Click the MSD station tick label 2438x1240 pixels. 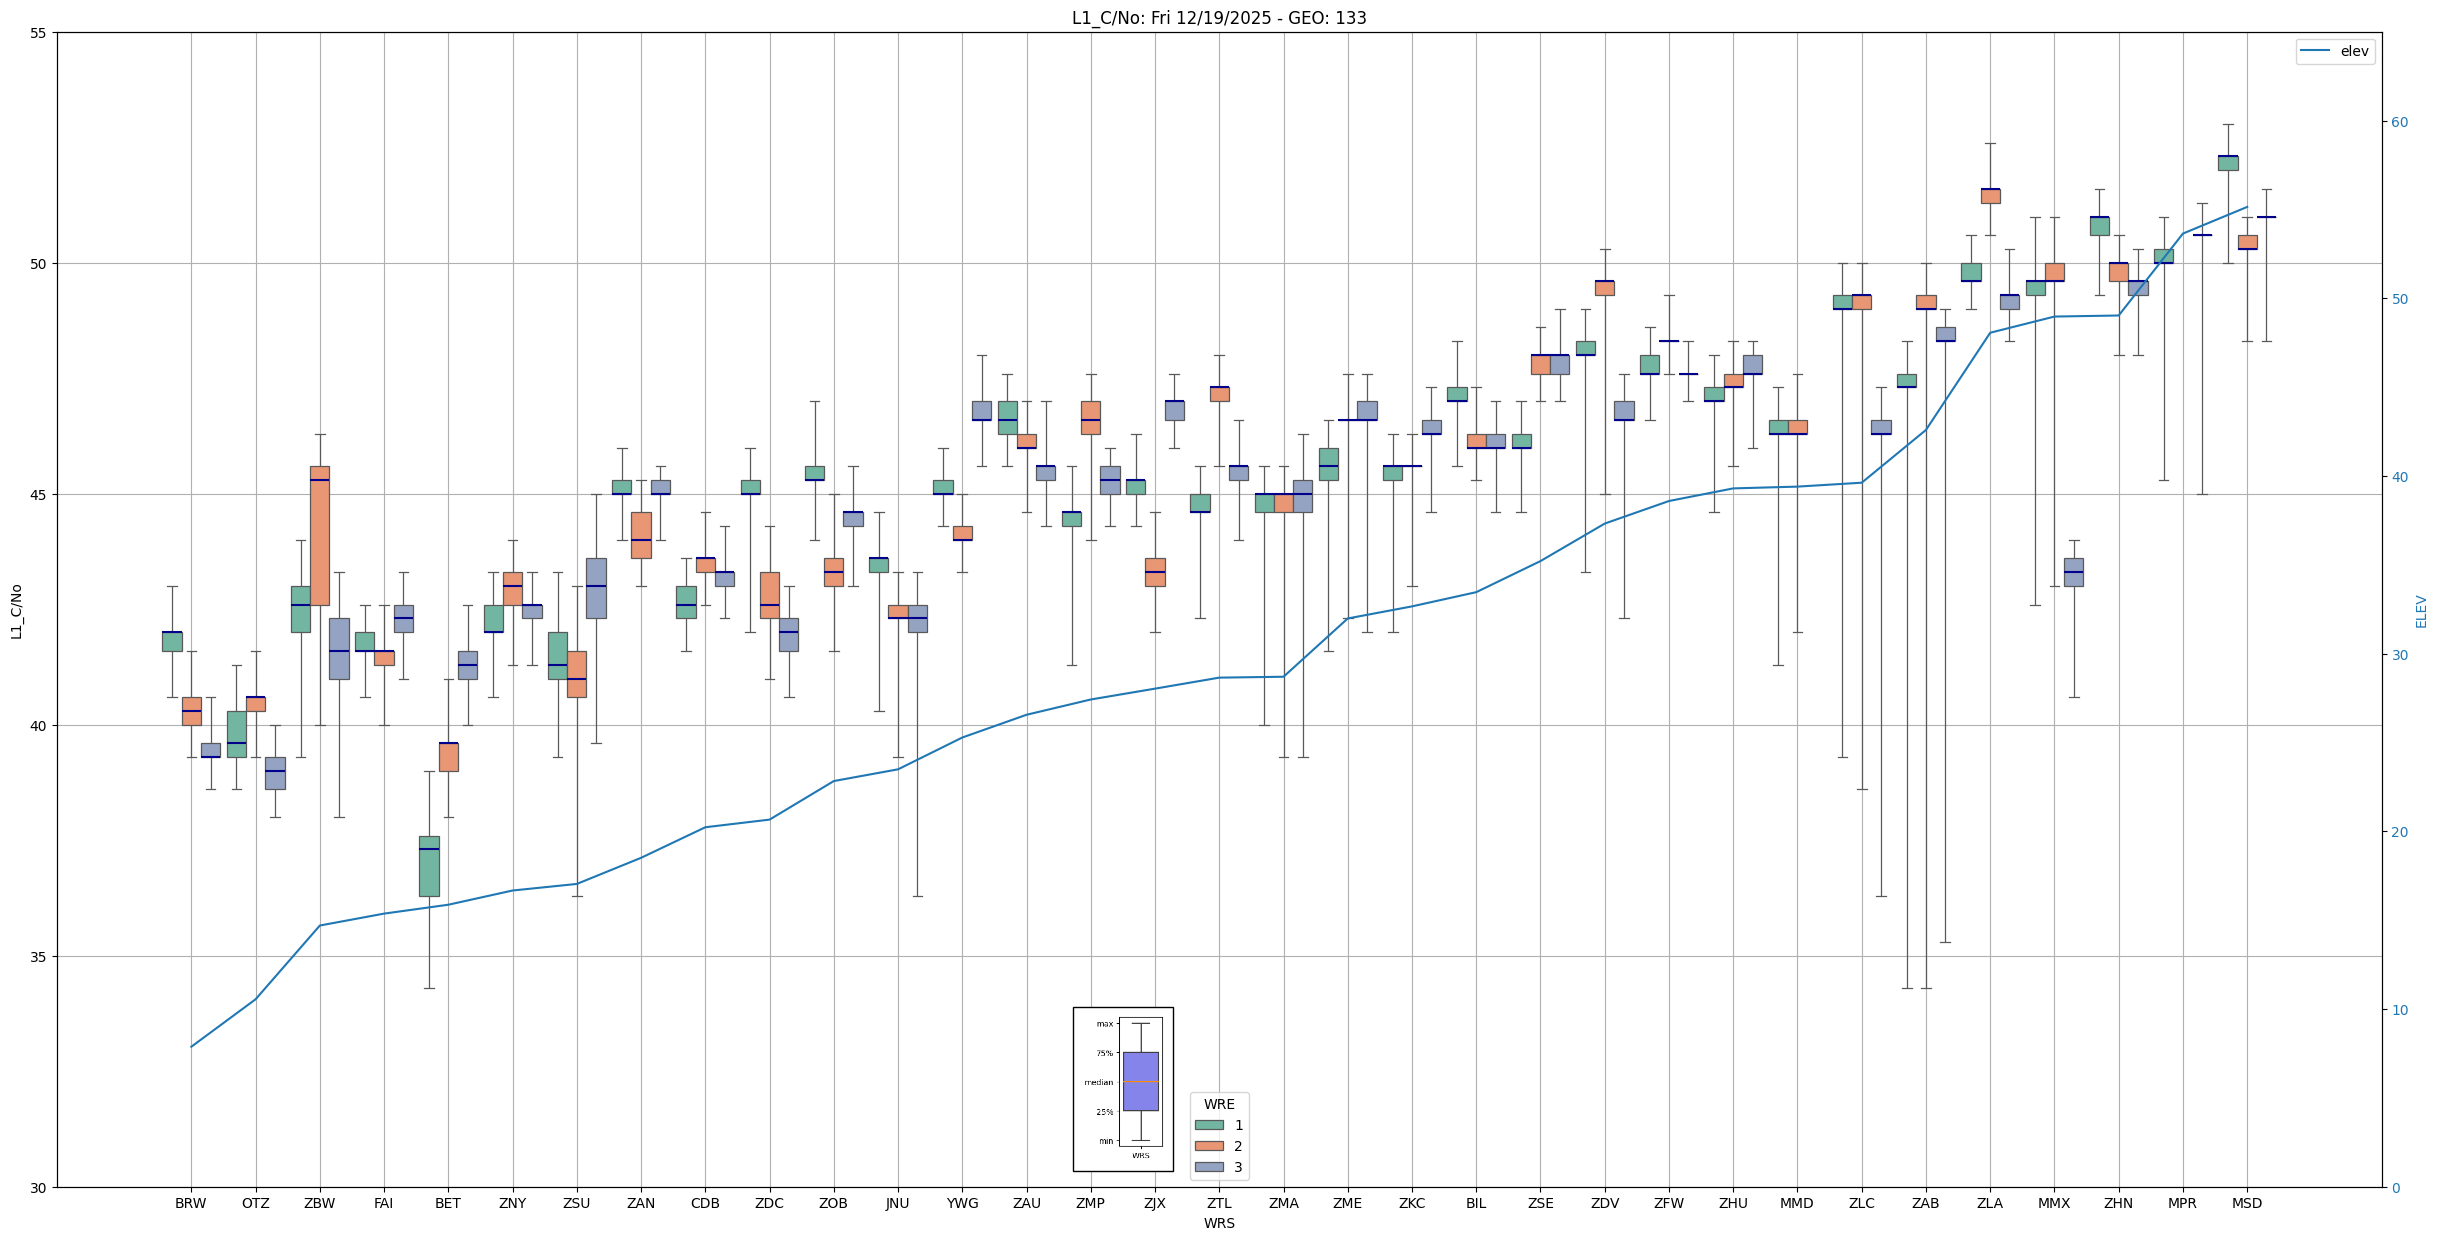coord(2246,1203)
